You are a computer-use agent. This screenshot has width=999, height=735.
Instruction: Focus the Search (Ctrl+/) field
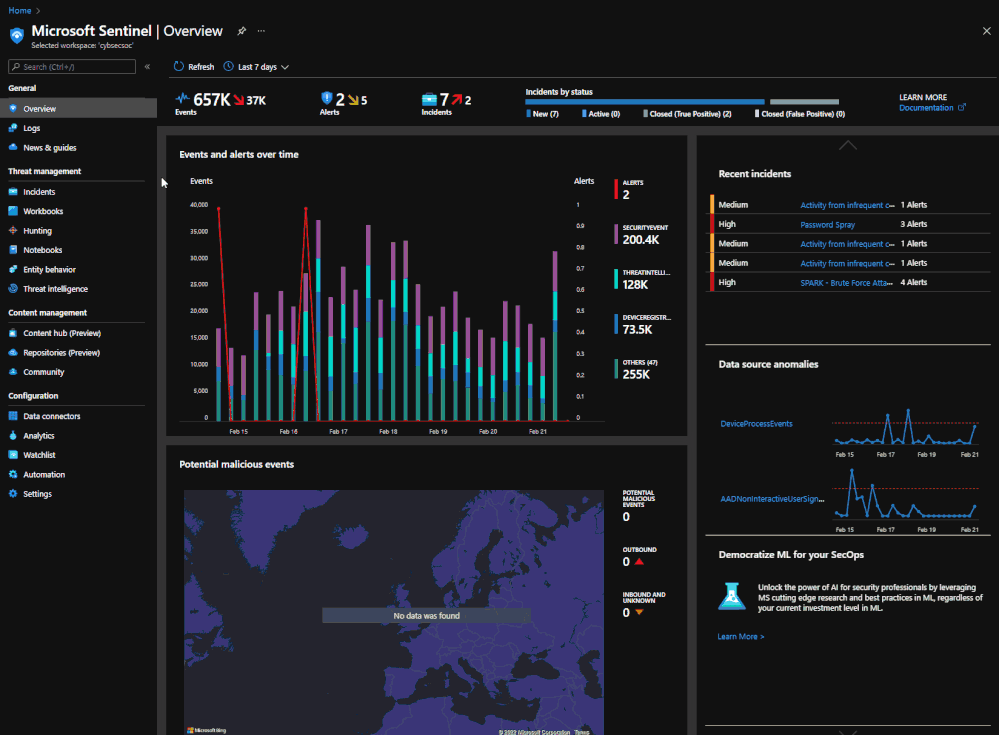click(x=72, y=66)
